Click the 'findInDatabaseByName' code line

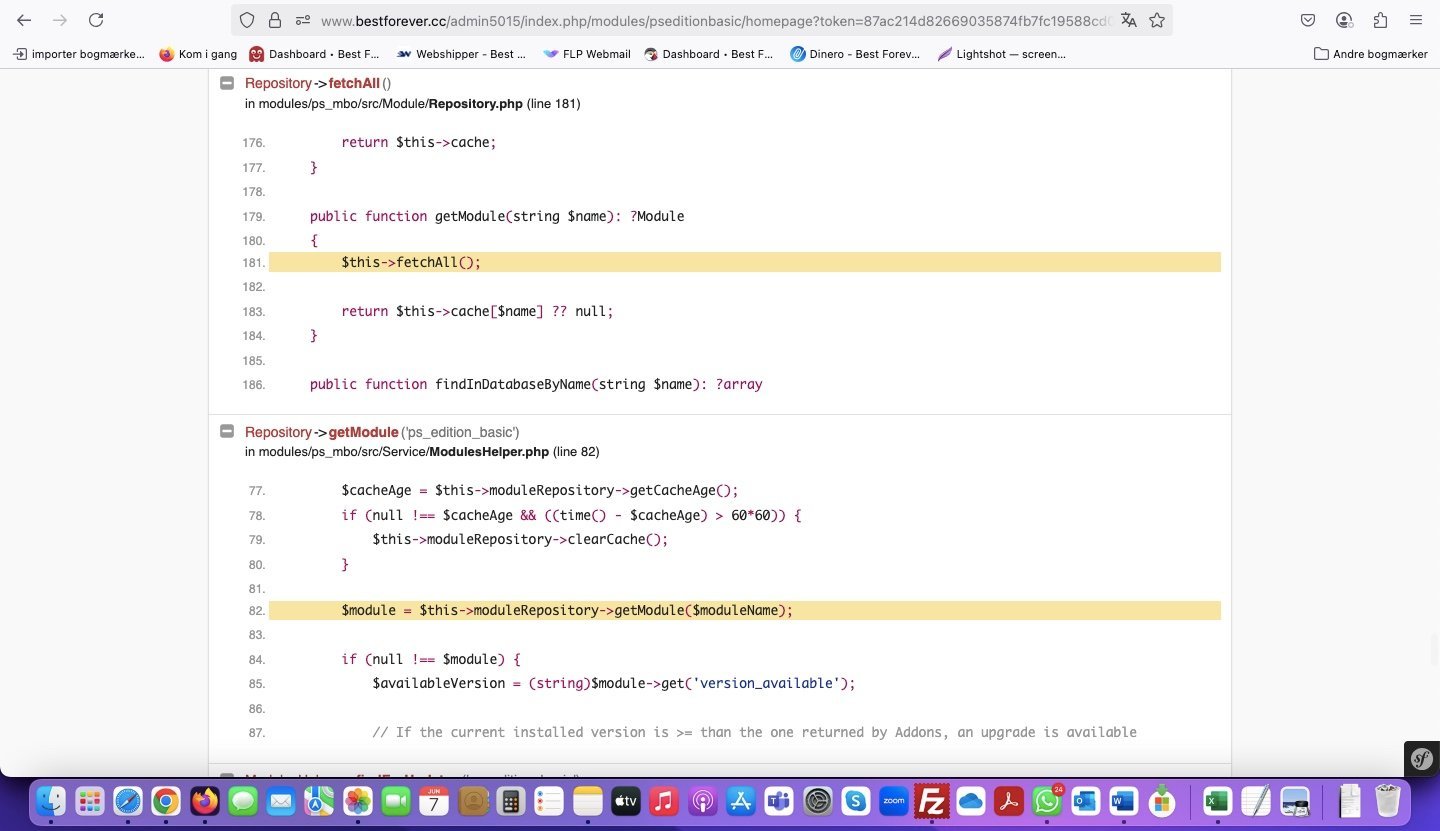(536, 385)
